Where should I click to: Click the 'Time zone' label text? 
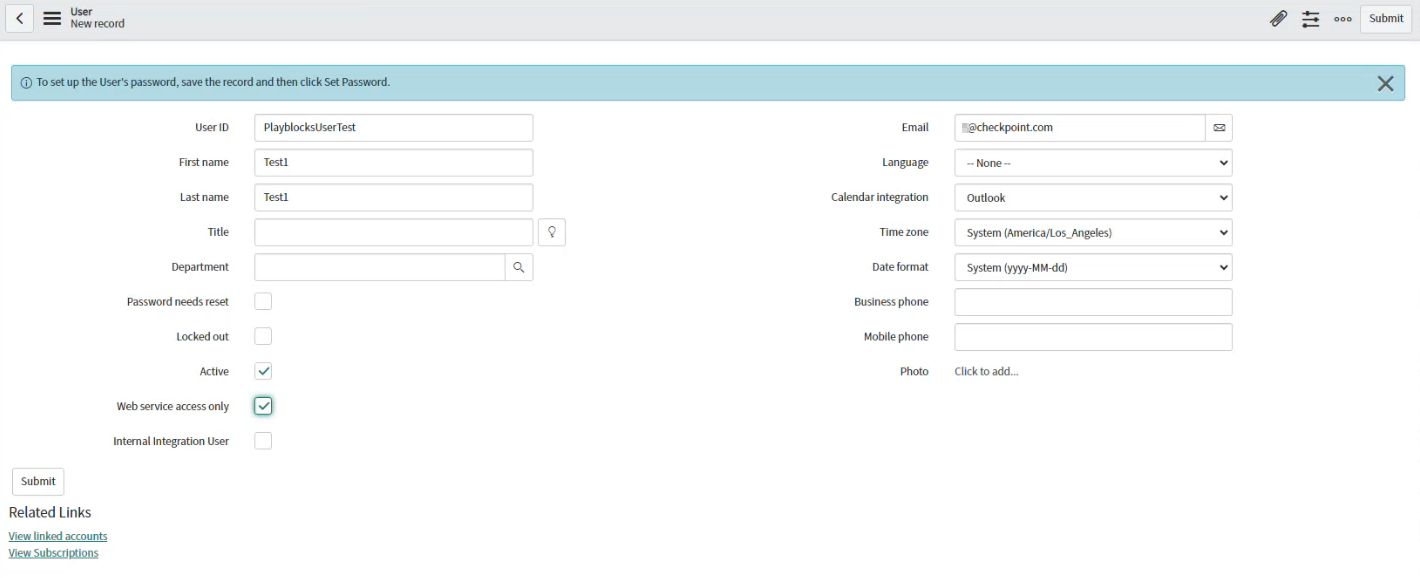tap(904, 232)
